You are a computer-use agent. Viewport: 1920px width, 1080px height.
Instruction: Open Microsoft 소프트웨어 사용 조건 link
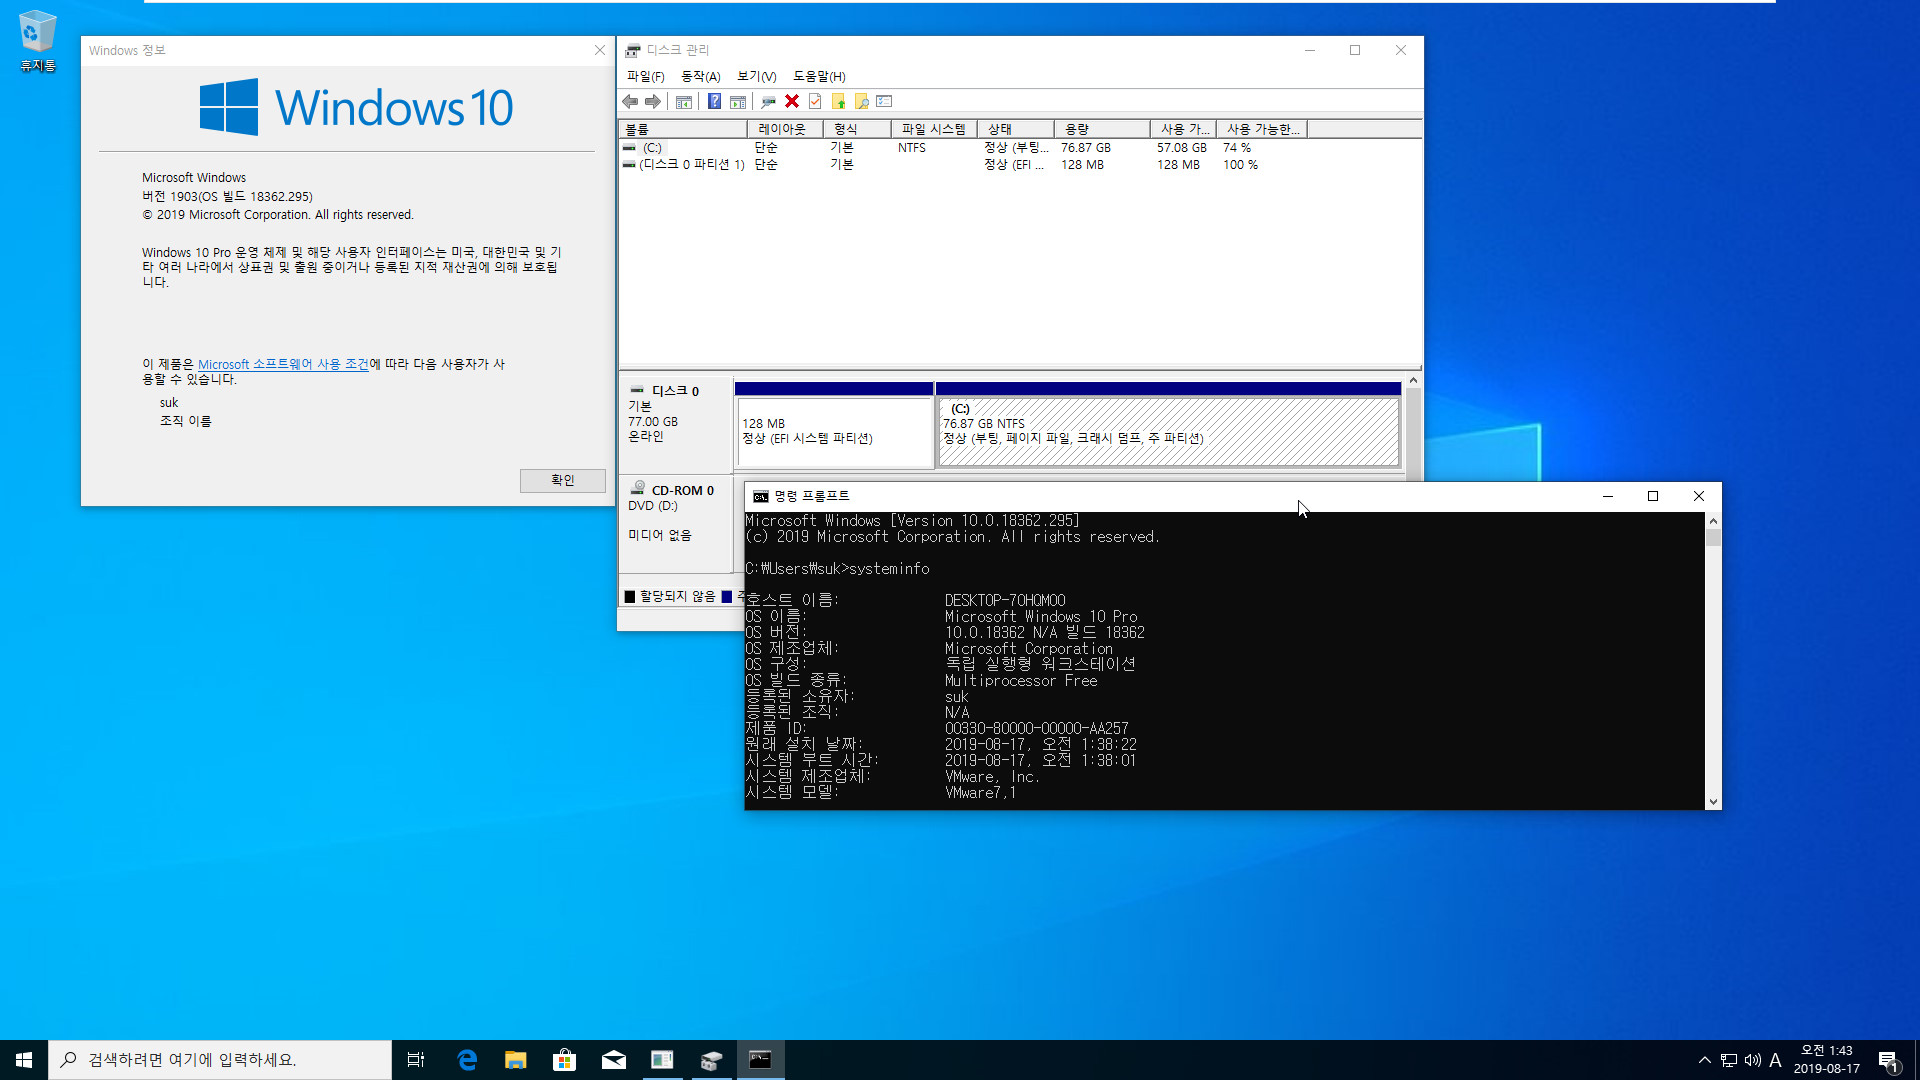283,364
